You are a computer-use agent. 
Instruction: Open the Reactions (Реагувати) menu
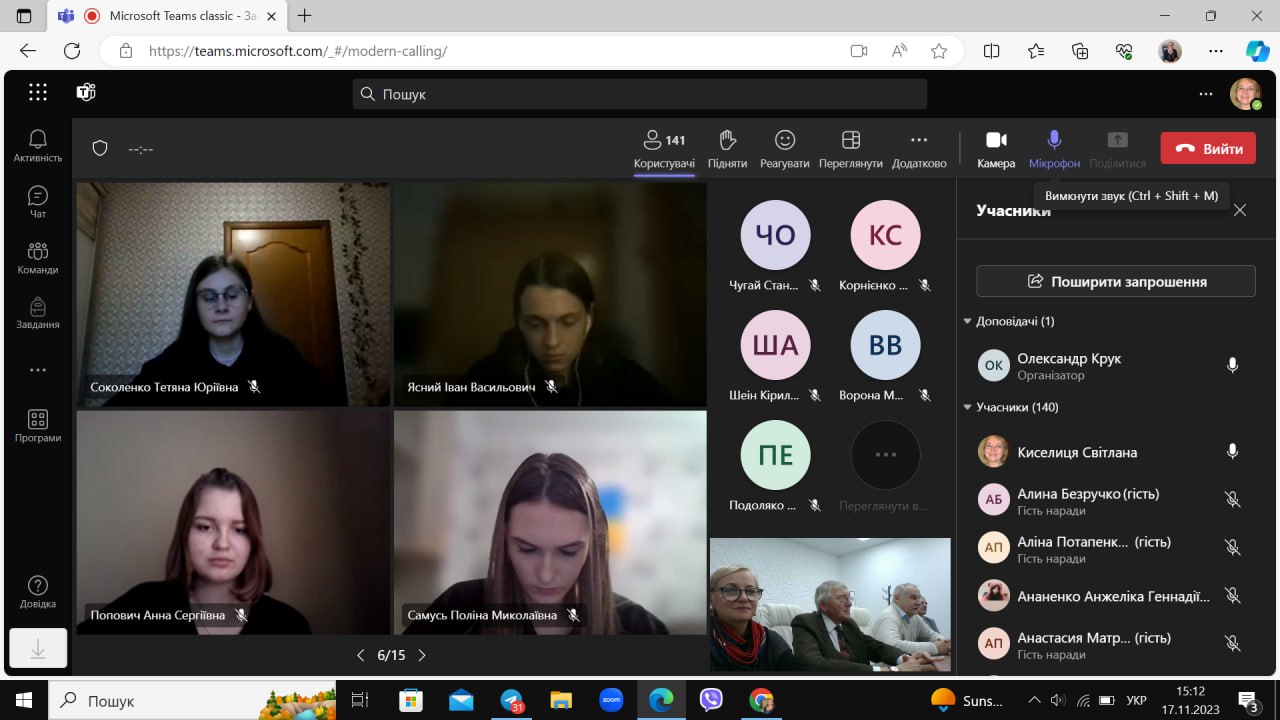click(784, 148)
